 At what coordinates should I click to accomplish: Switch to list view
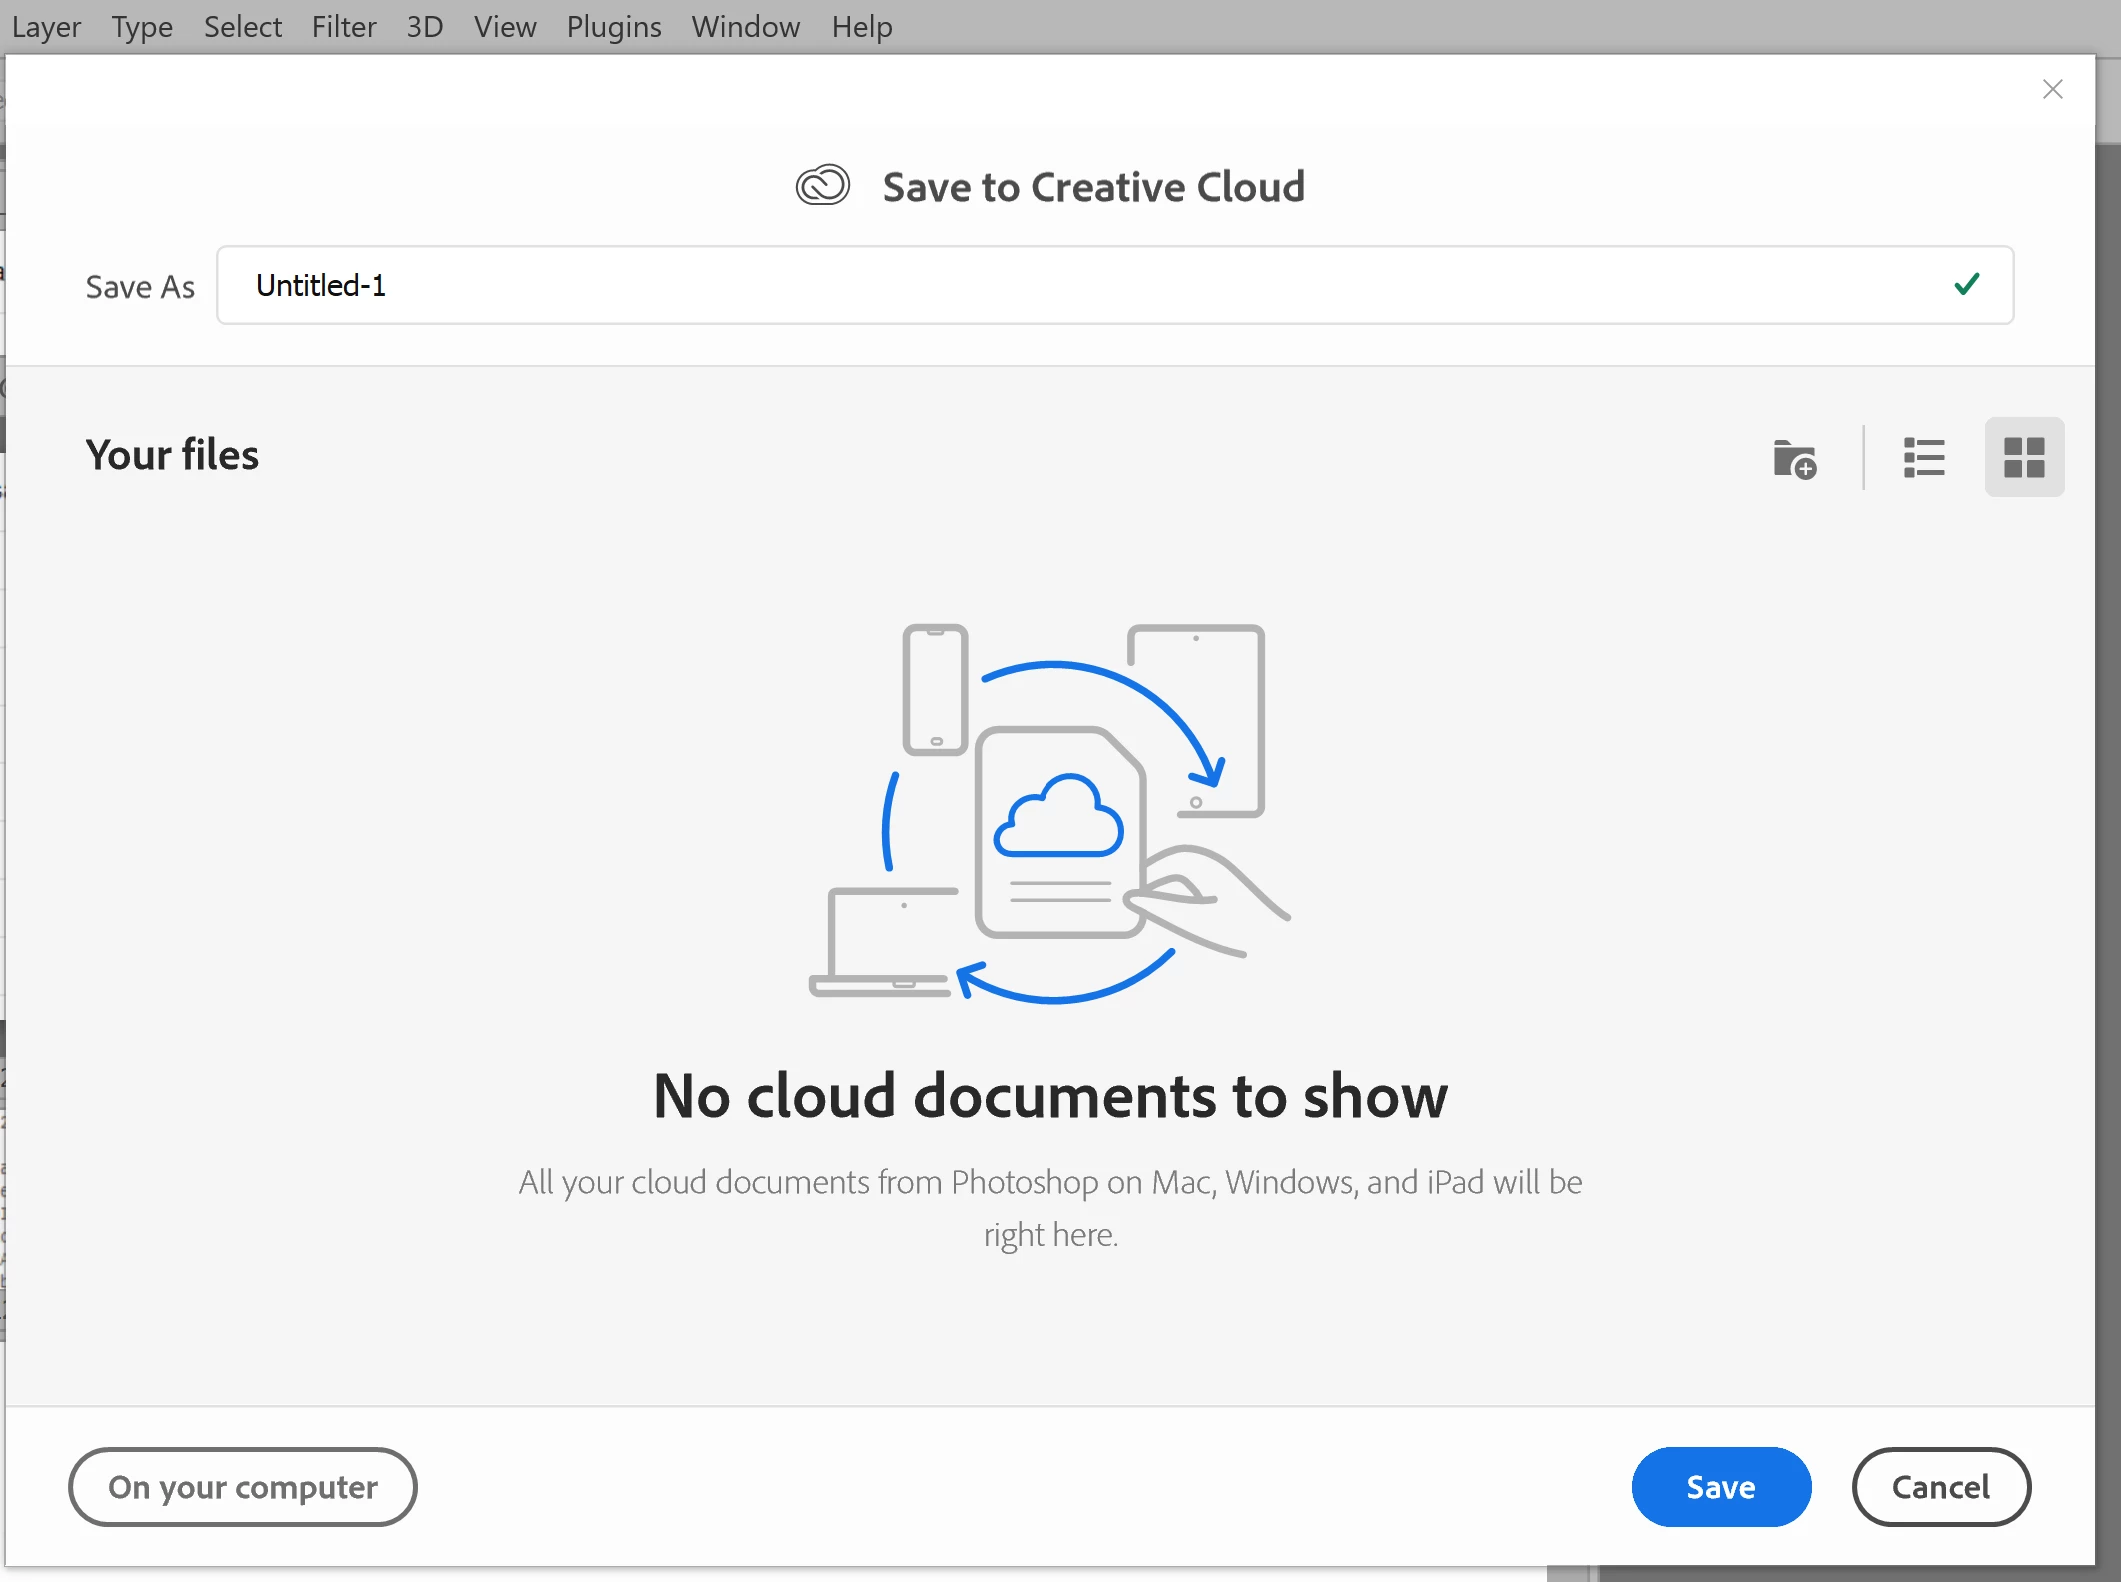pos(1923,458)
